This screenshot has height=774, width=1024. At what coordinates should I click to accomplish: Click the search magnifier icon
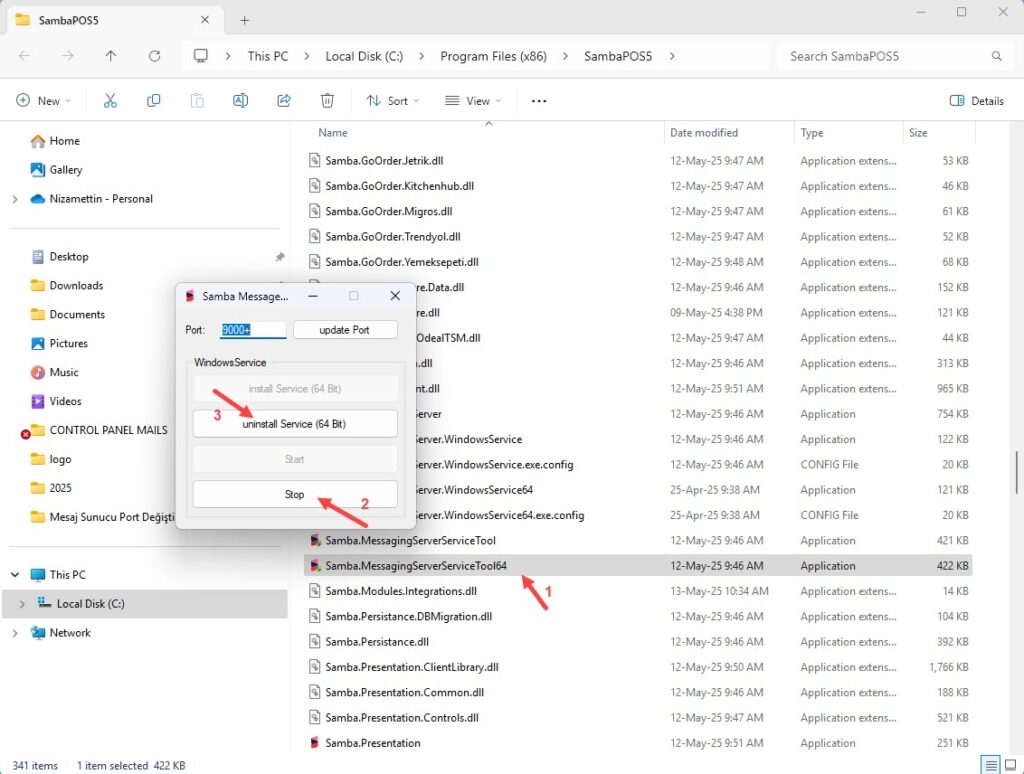point(996,56)
